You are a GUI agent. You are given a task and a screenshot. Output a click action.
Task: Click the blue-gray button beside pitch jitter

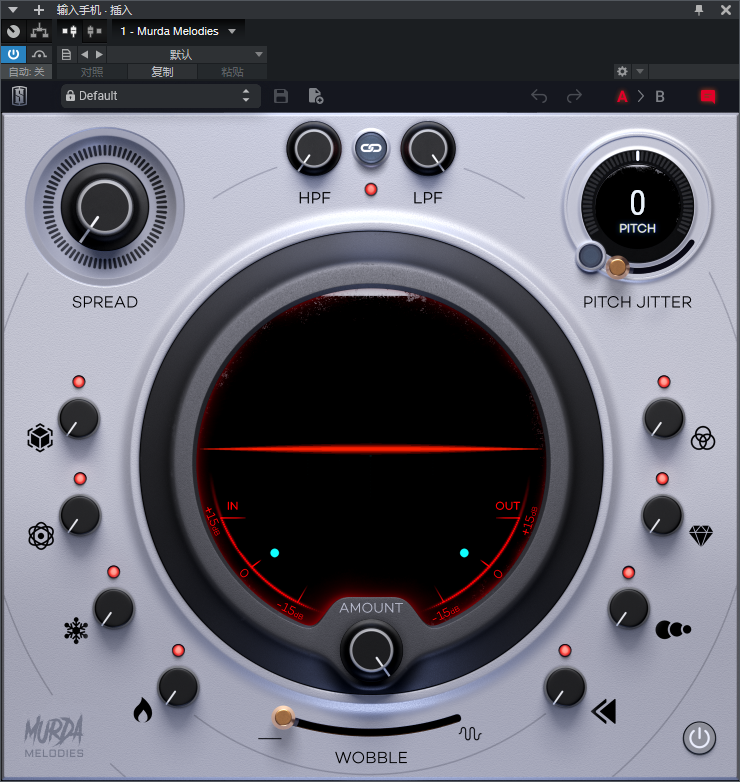point(591,256)
